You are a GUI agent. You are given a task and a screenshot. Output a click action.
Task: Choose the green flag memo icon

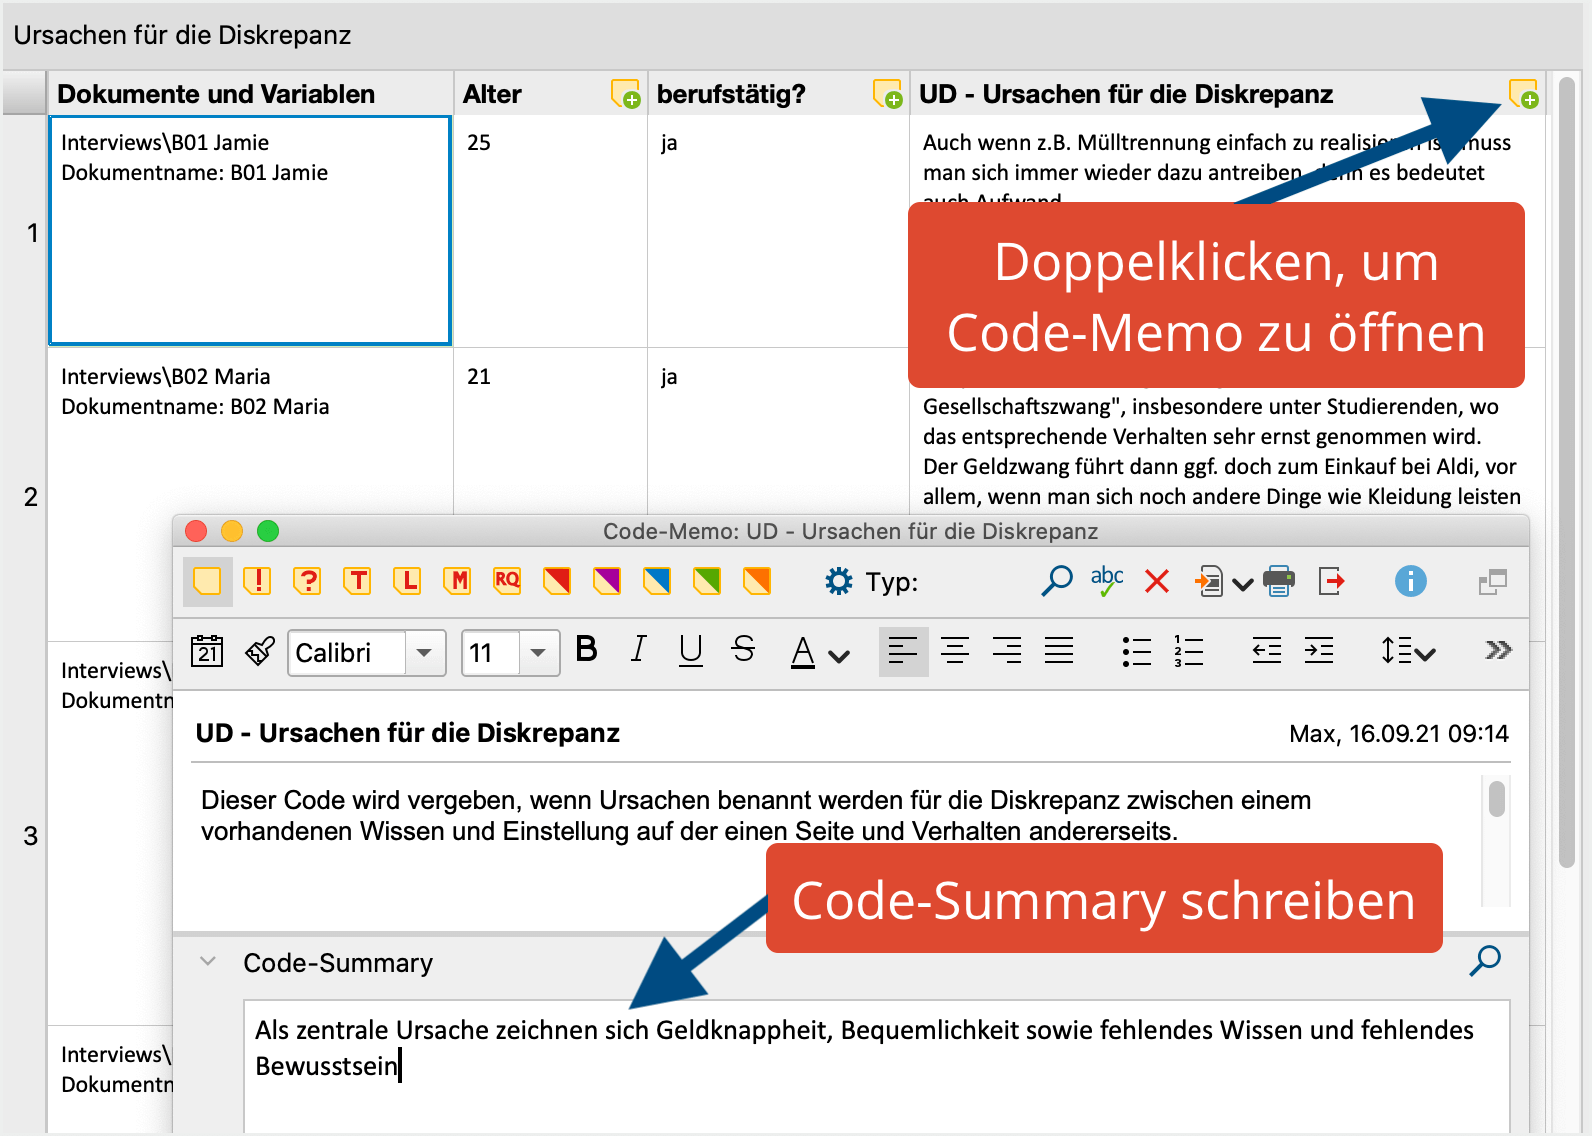(x=707, y=581)
